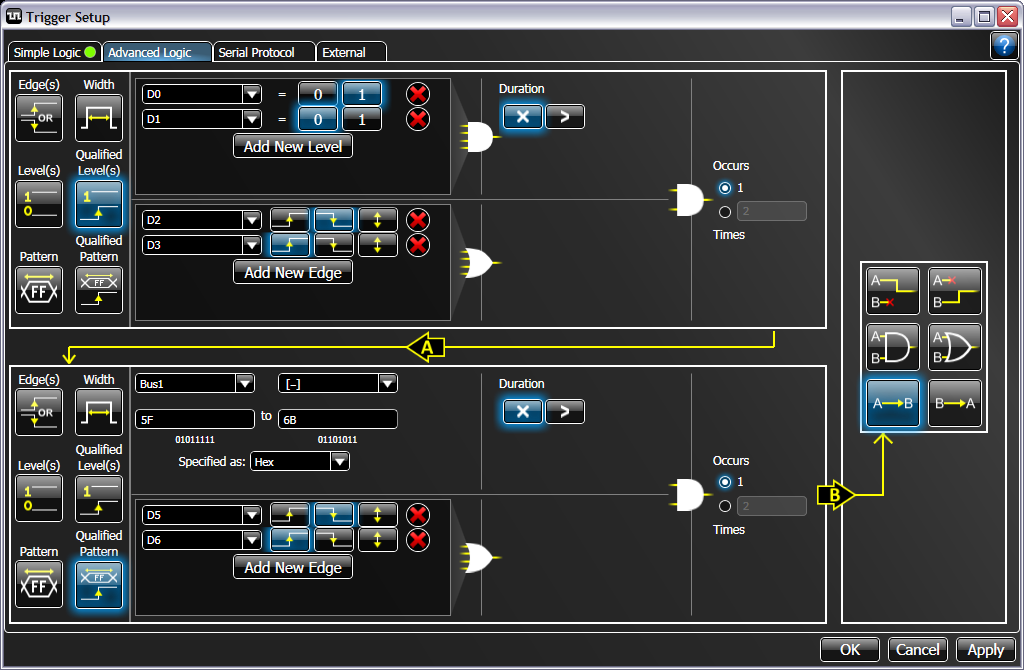Choose not A then B sequence icon

(955, 291)
